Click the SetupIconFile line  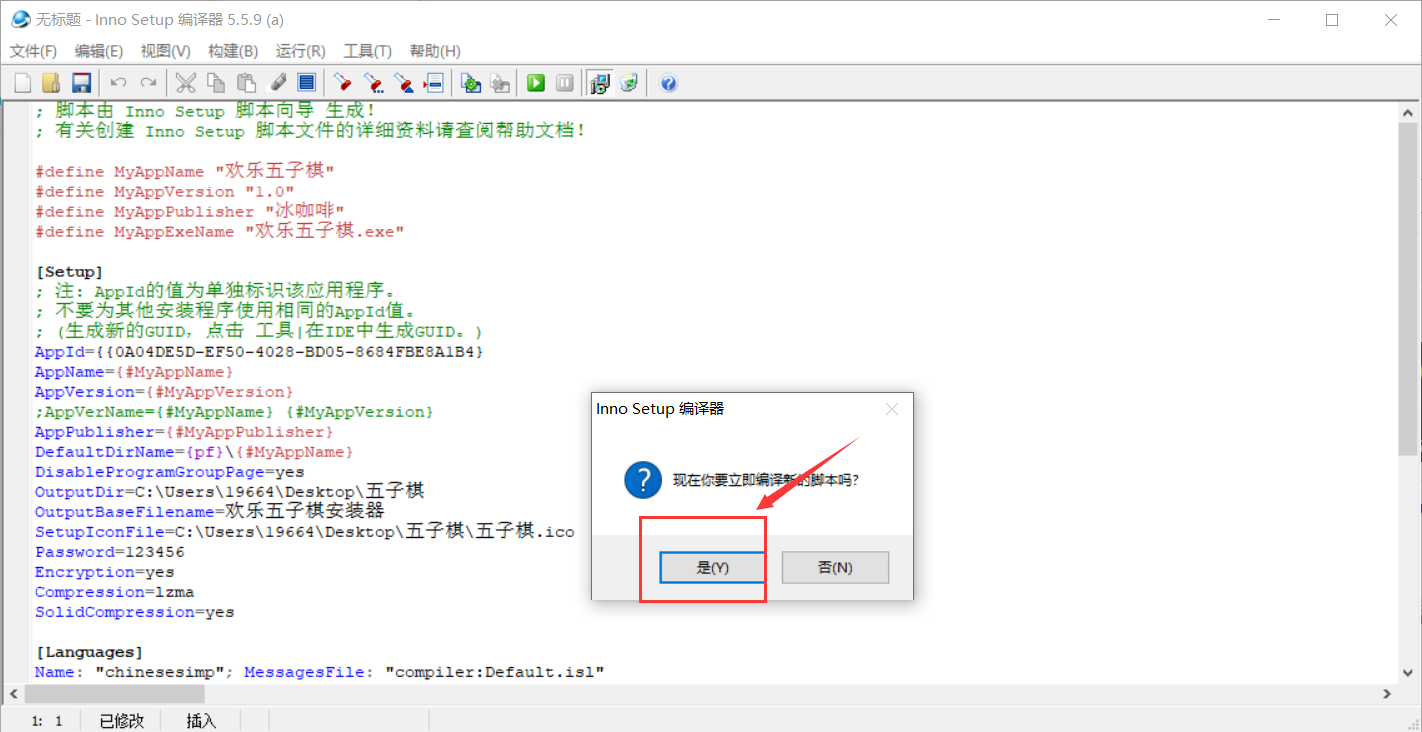305,532
